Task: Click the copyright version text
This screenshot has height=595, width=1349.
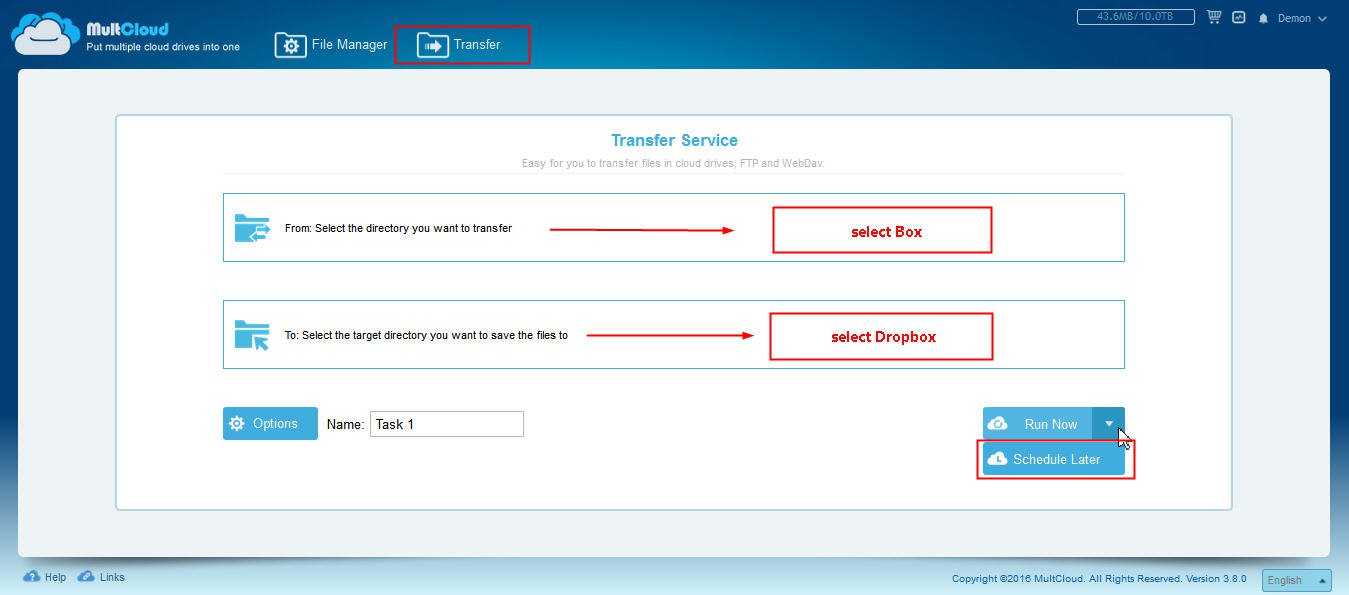Action: point(1099,579)
